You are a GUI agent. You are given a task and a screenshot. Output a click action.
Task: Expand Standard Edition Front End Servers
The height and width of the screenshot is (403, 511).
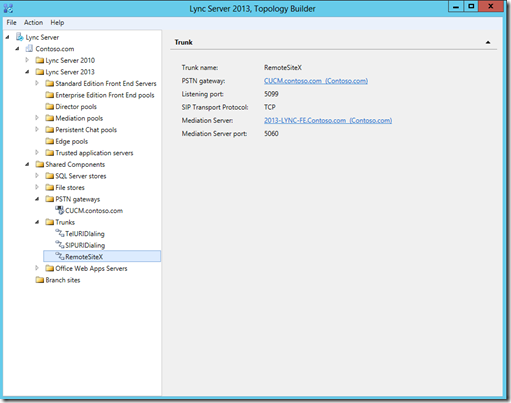[37, 83]
